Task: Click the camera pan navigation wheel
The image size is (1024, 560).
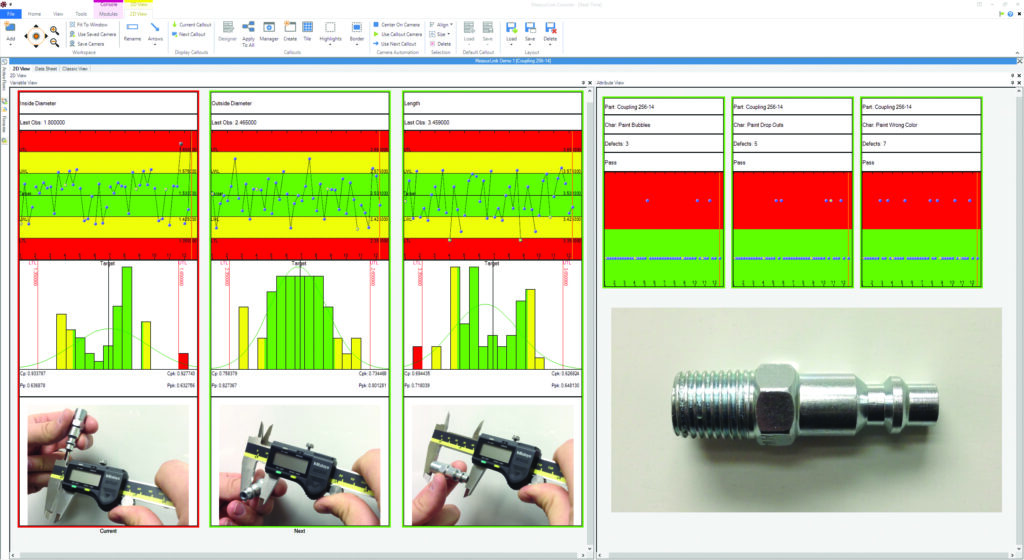Action: tap(36, 36)
